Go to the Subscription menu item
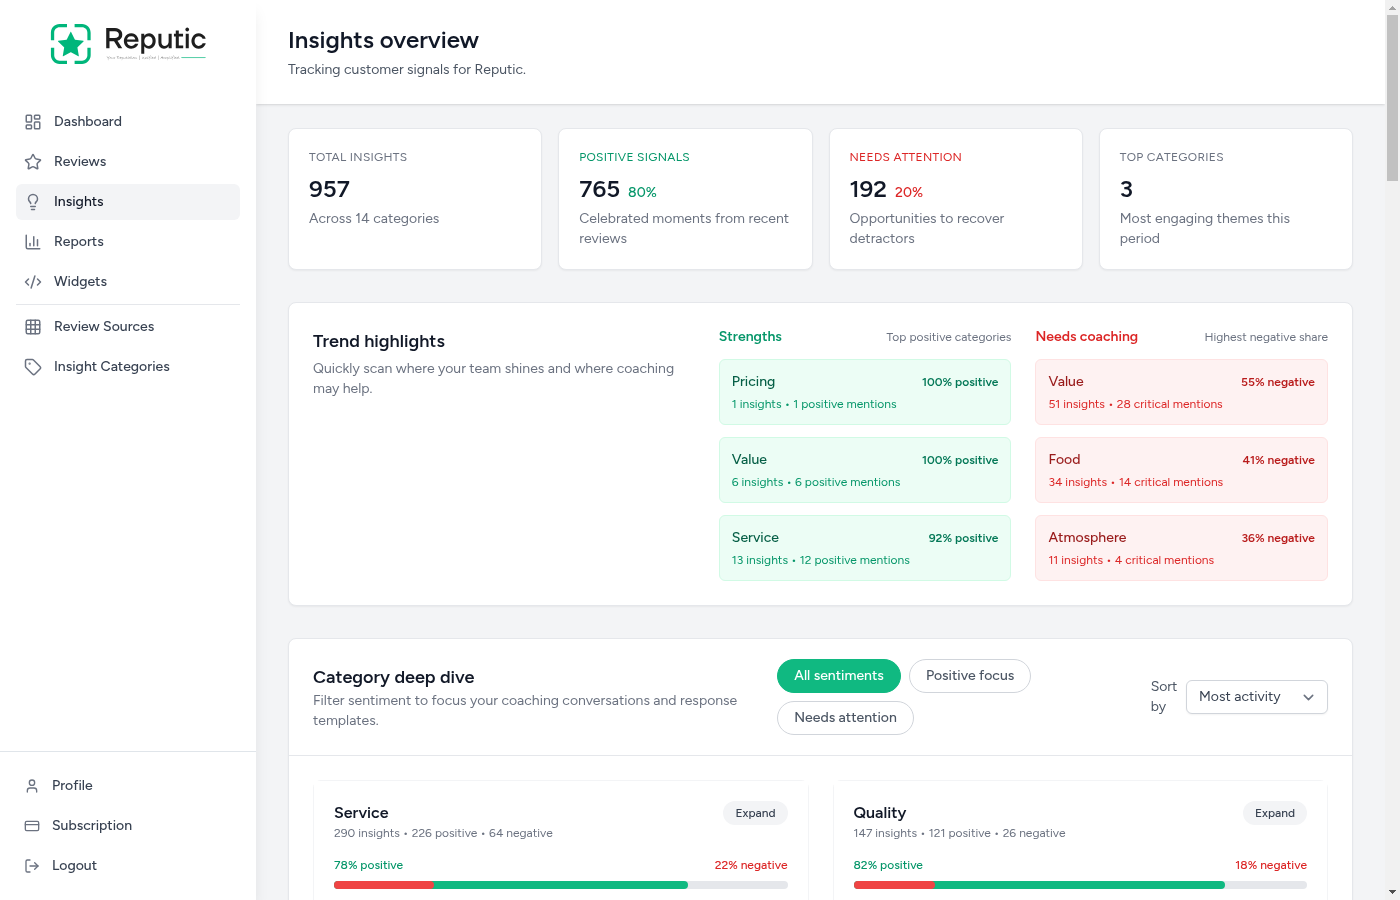Viewport: 1400px width, 900px height. 92,825
